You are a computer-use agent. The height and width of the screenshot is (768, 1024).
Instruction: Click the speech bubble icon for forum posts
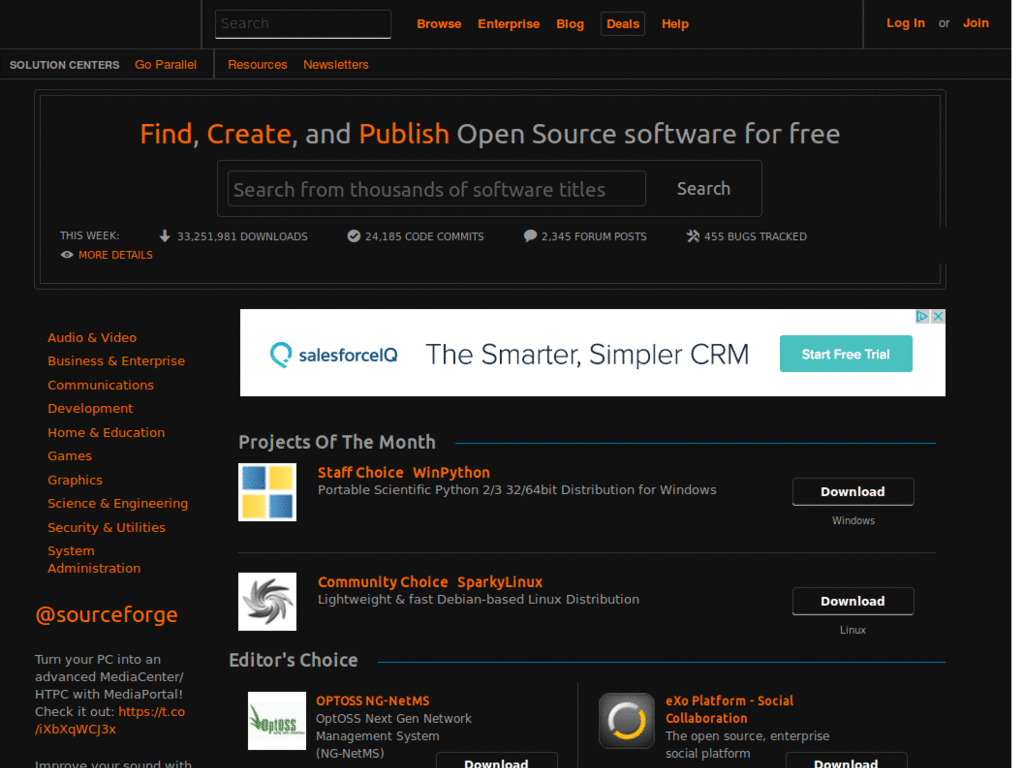point(529,236)
